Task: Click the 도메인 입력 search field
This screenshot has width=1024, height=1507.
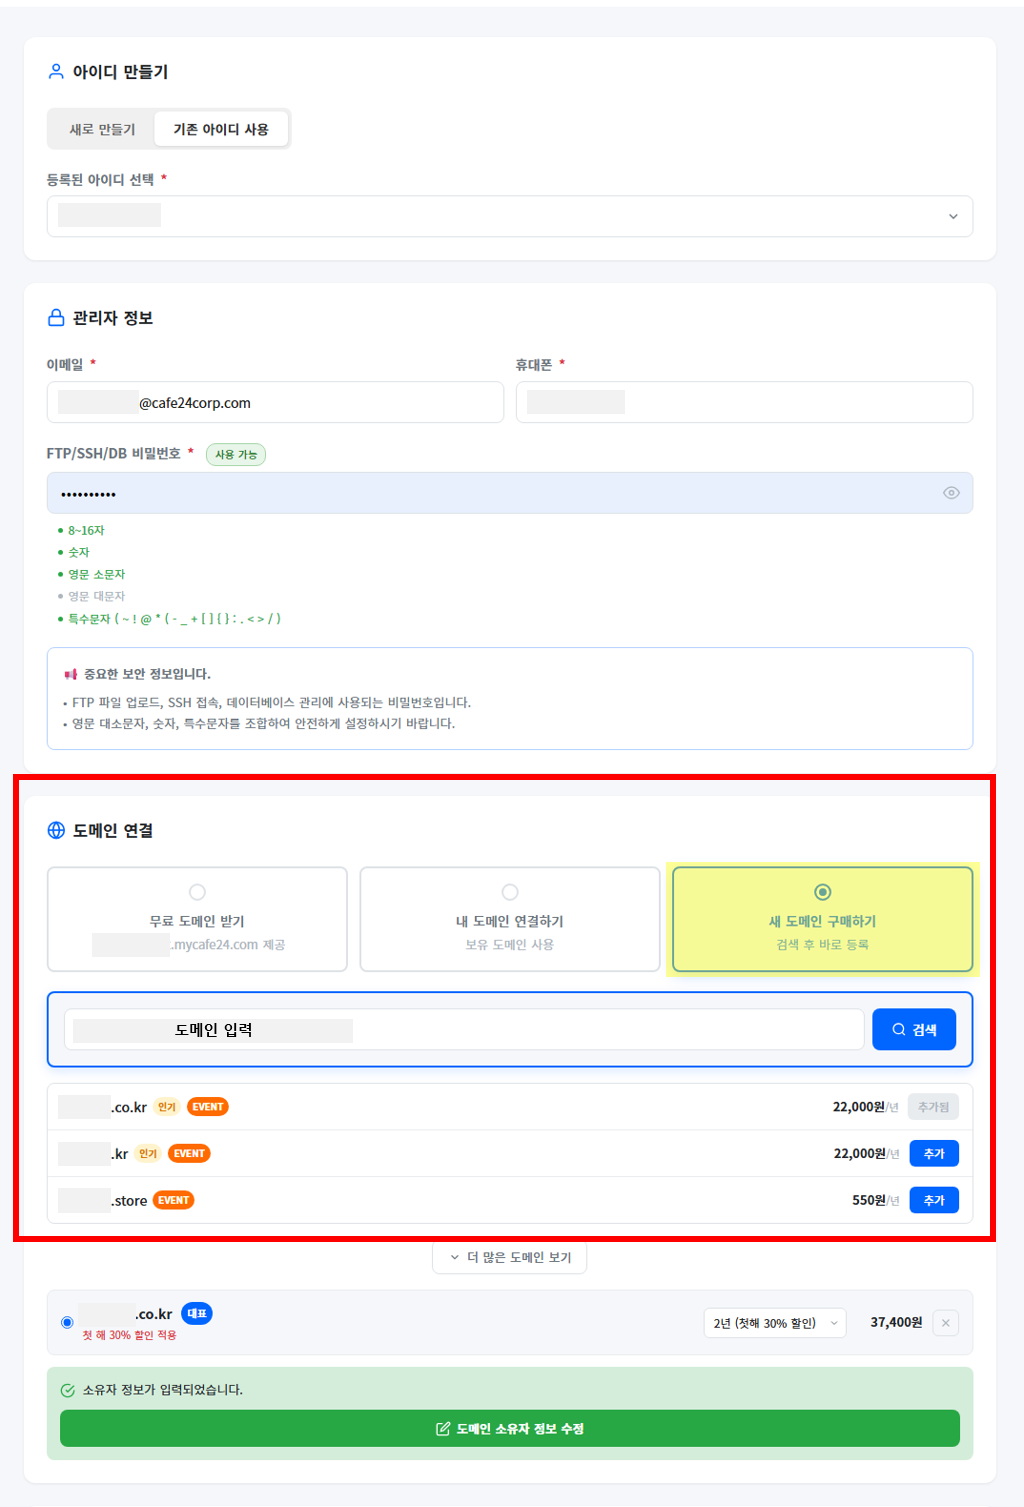Action: point(464,1030)
